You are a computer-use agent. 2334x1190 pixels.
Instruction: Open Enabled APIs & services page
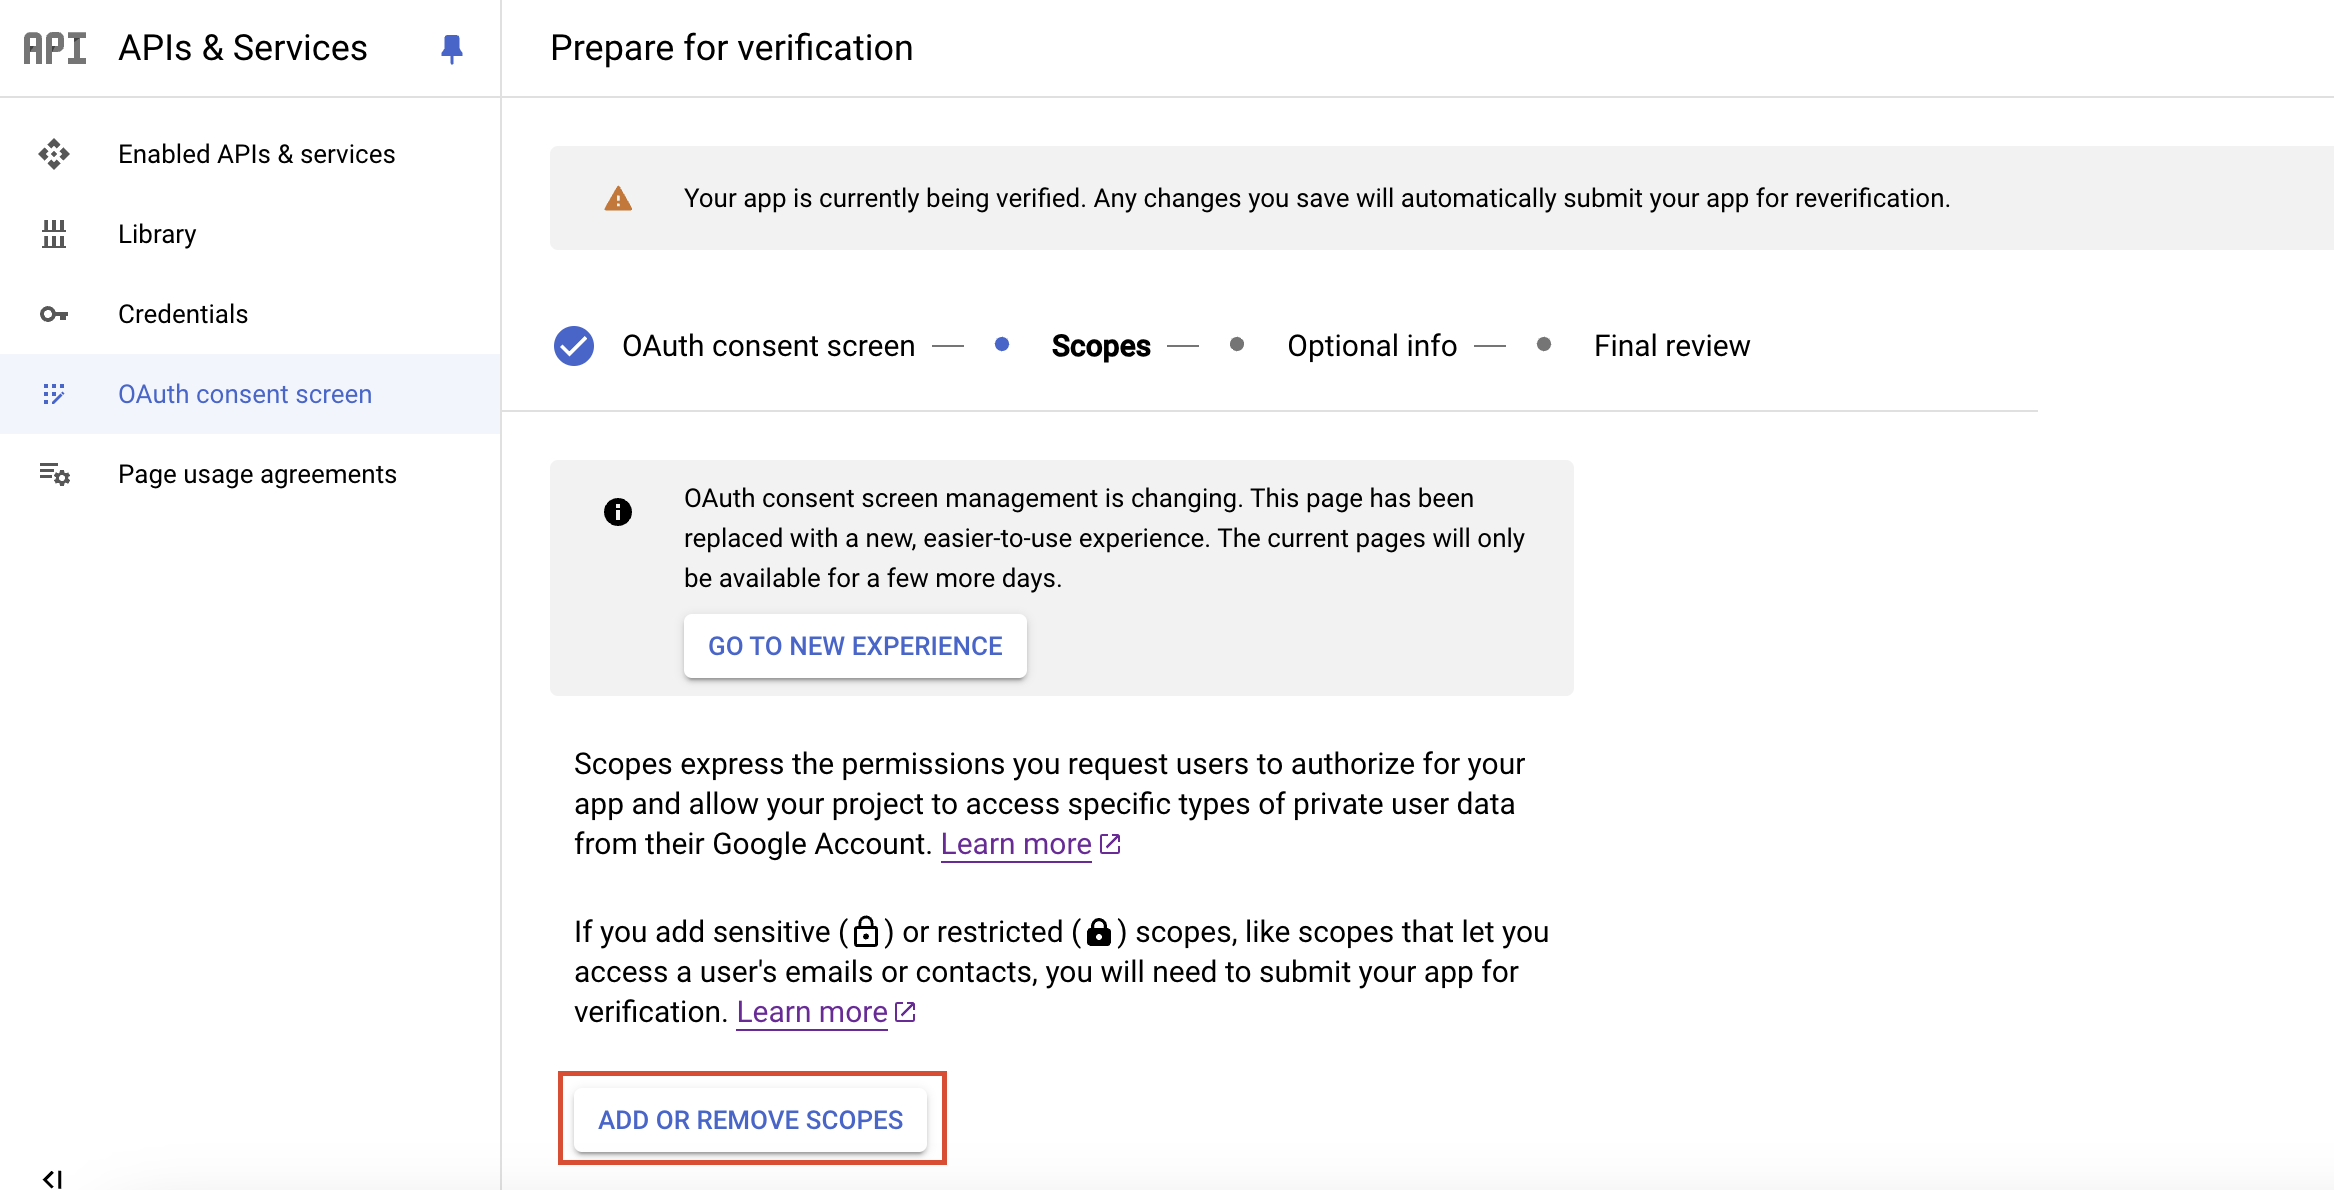256,154
